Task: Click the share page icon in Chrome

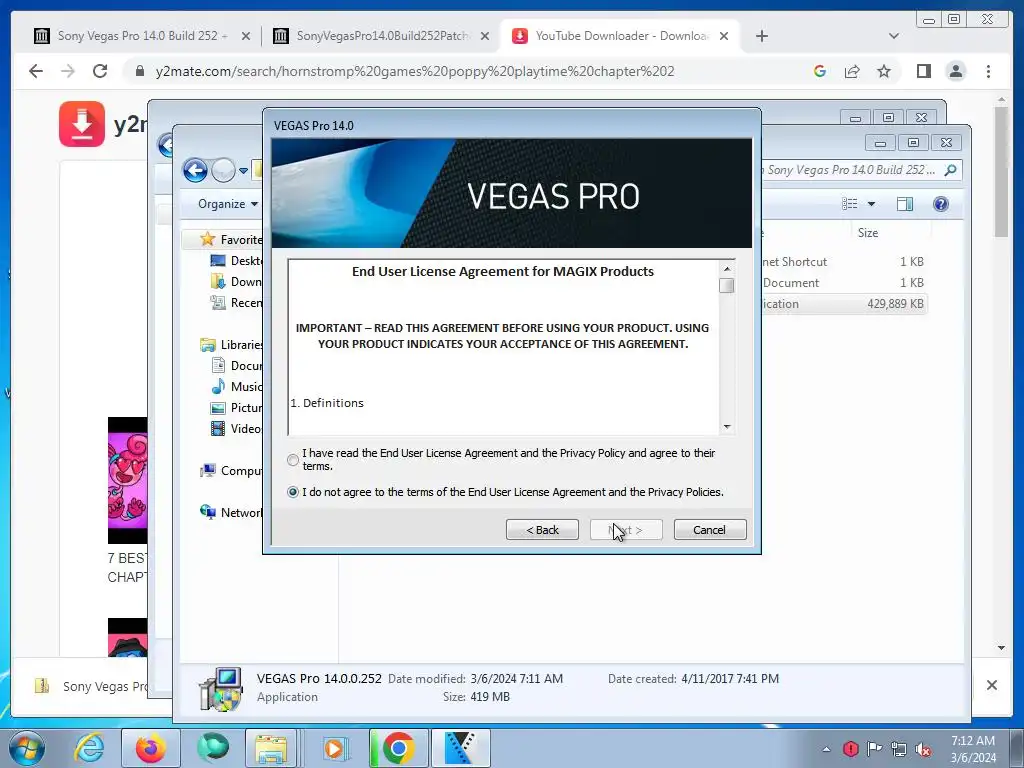Action: 852,71
